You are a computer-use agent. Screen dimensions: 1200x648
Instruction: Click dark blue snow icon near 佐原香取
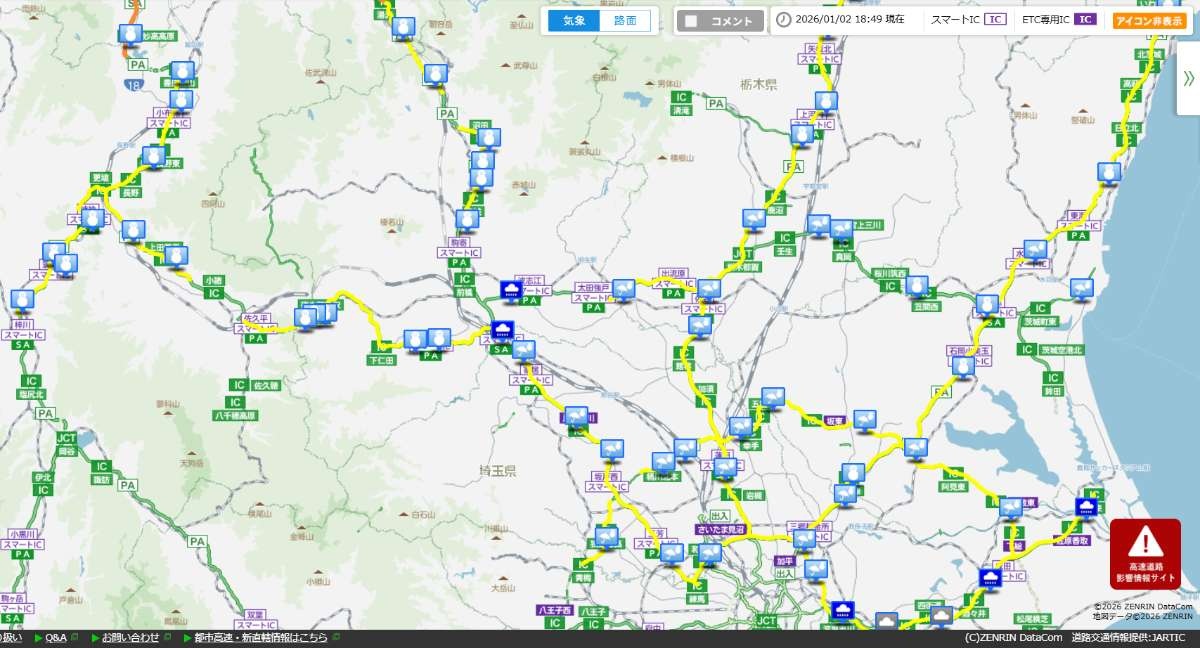pos(1086,507)
